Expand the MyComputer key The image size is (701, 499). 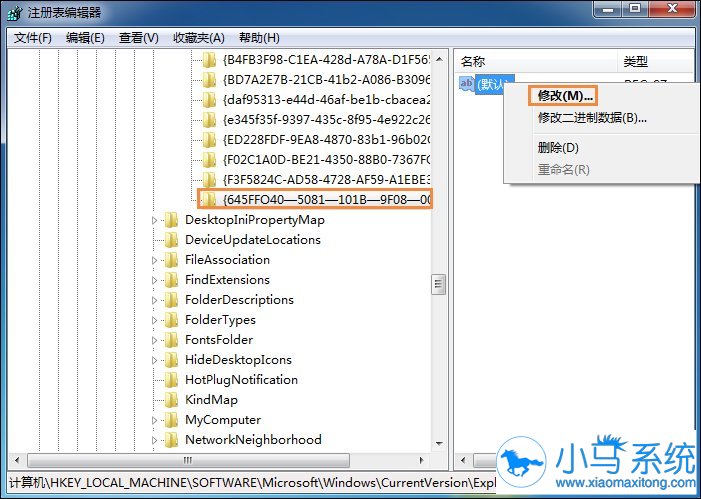155,420
